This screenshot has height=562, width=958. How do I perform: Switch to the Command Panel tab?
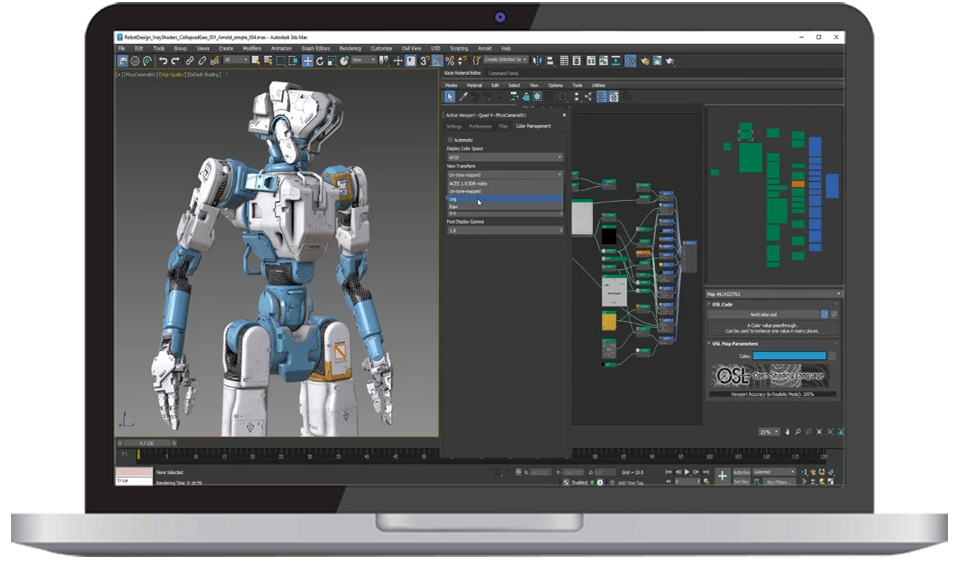pos(503,73)
